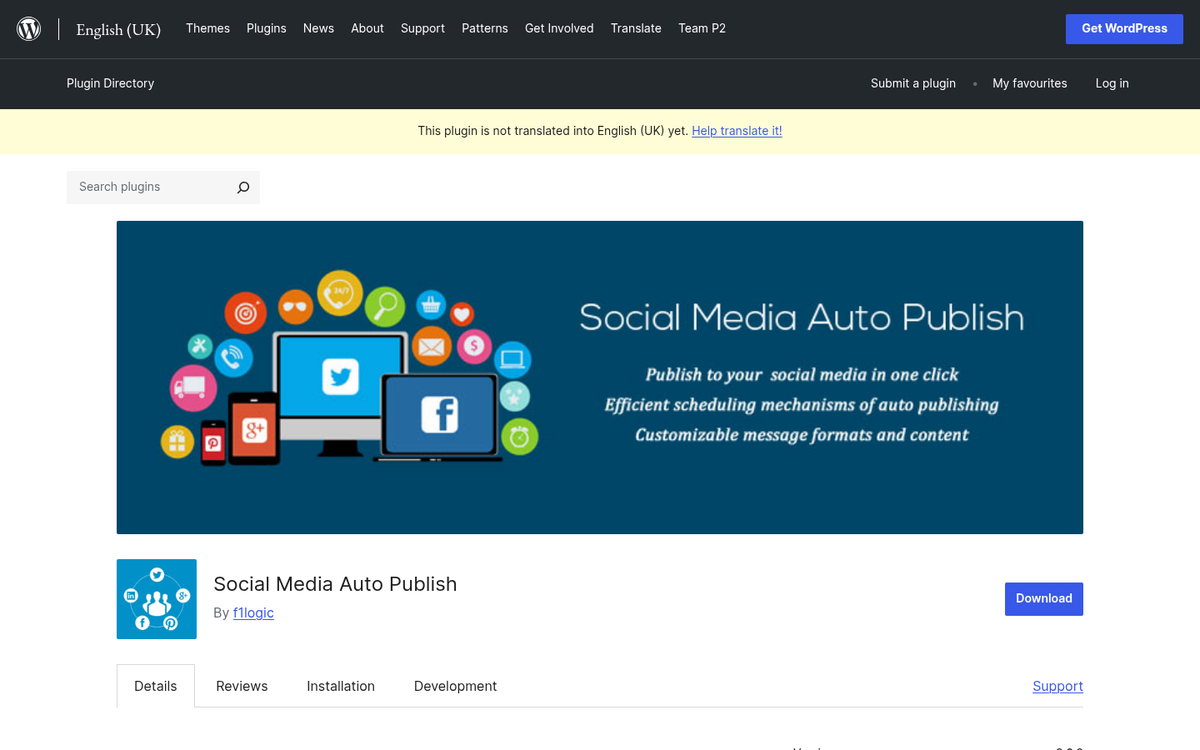
Task: Visit the f1logic author profile
Action: (253, 612)
